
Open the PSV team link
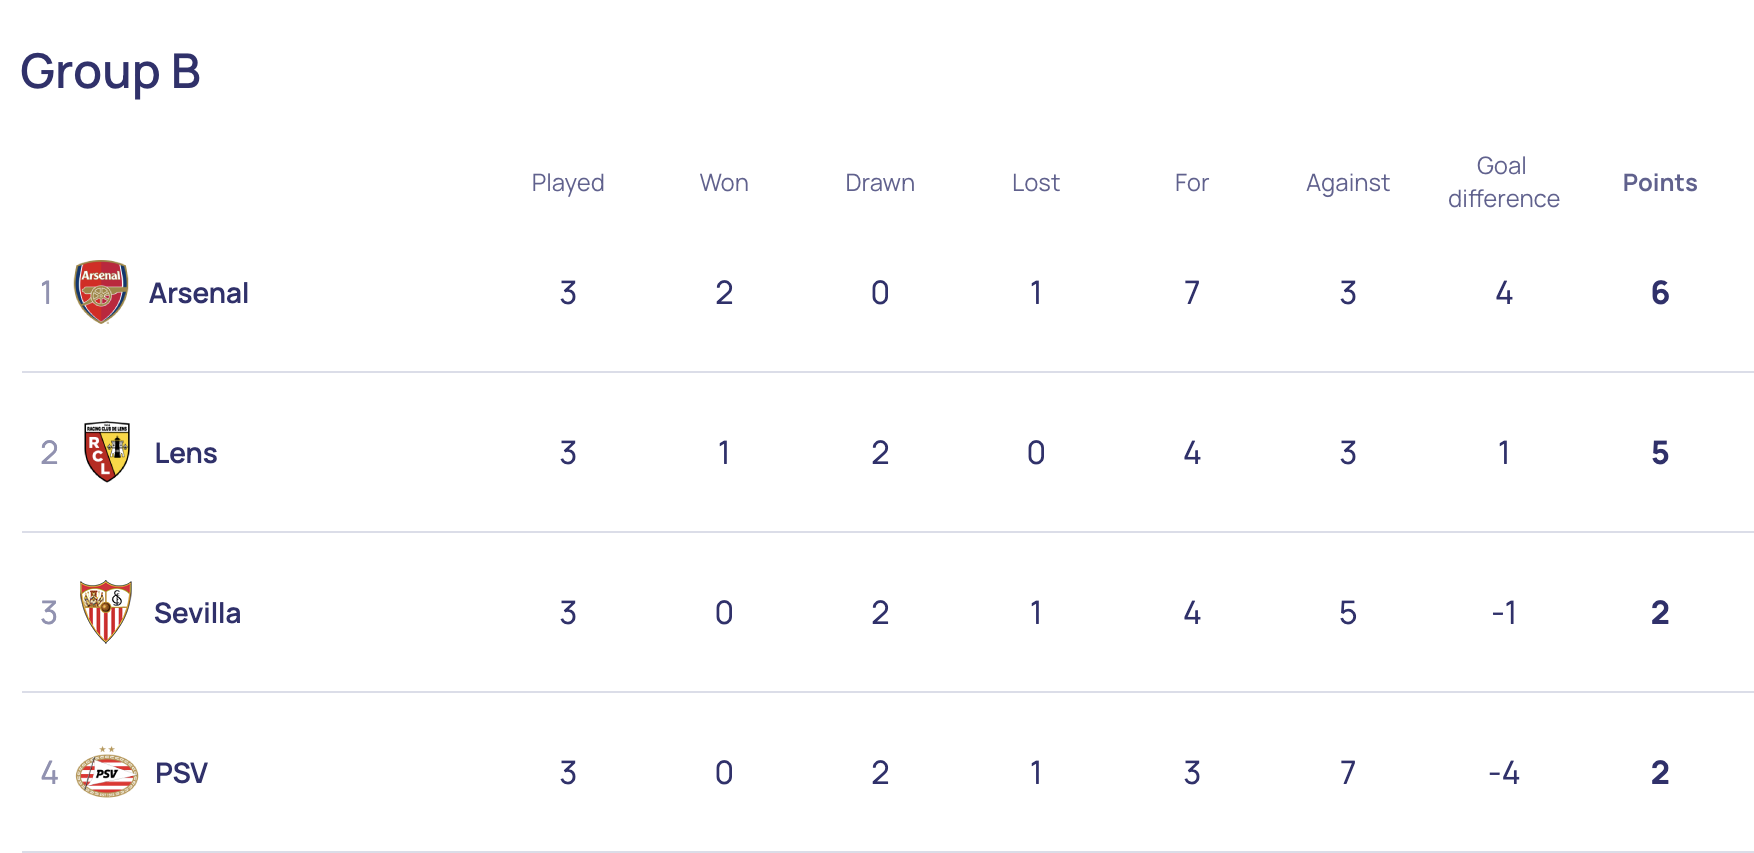(181, 773)
